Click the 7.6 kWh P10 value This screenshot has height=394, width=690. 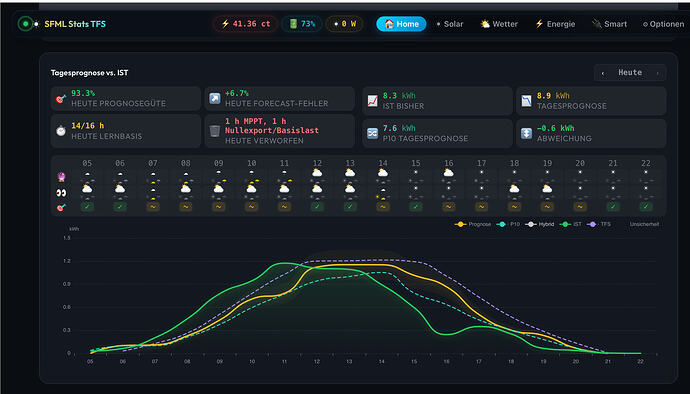tap(399, 128)
